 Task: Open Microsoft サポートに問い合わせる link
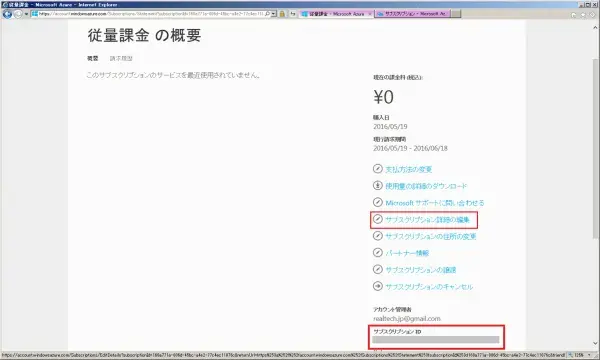tap(435, 203)
